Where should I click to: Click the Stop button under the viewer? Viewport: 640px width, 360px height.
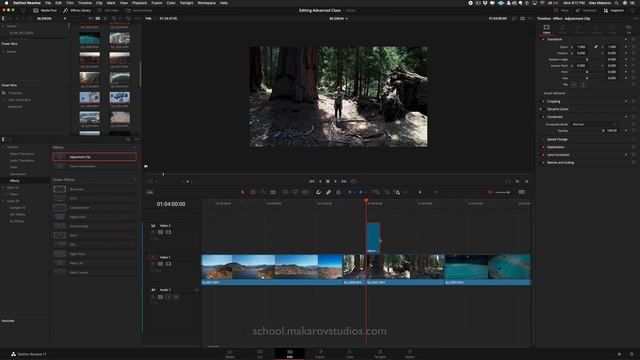coord(328,181)
